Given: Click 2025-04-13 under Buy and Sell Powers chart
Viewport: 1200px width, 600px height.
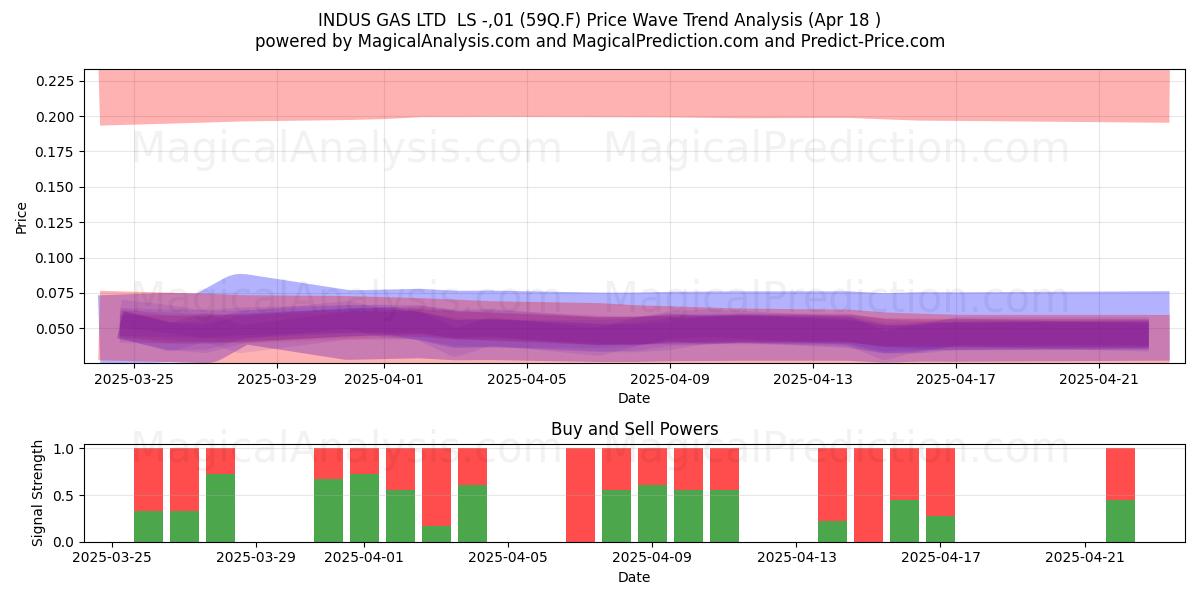Looking at the screenshot, I should (x=797, y=558).
